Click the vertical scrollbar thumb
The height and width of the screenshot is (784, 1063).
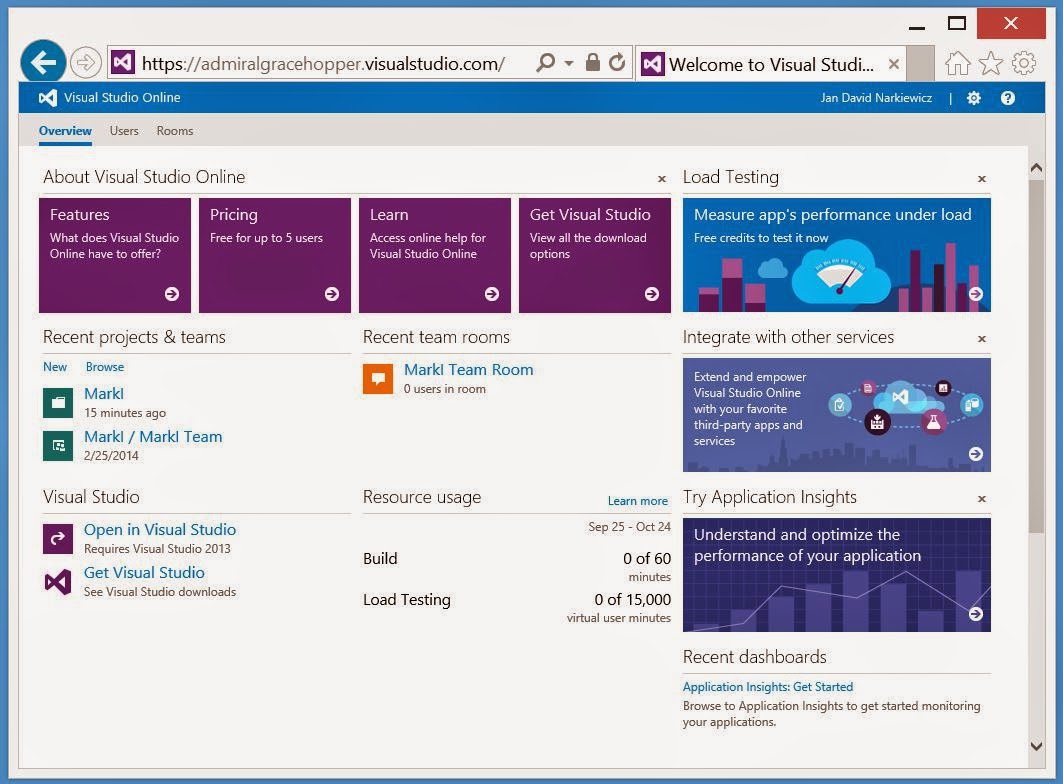1036,356
